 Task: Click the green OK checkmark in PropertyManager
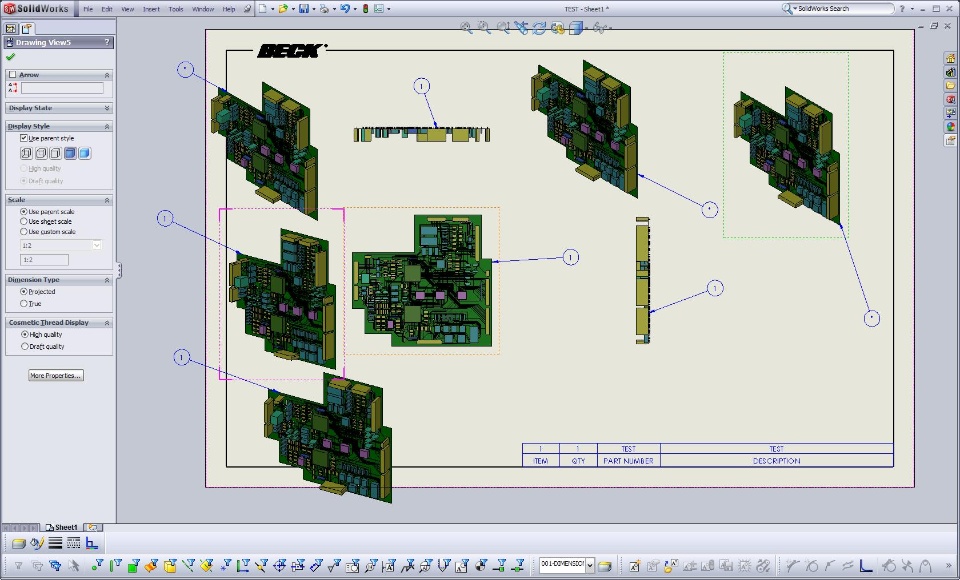click(x=10, y=57)
